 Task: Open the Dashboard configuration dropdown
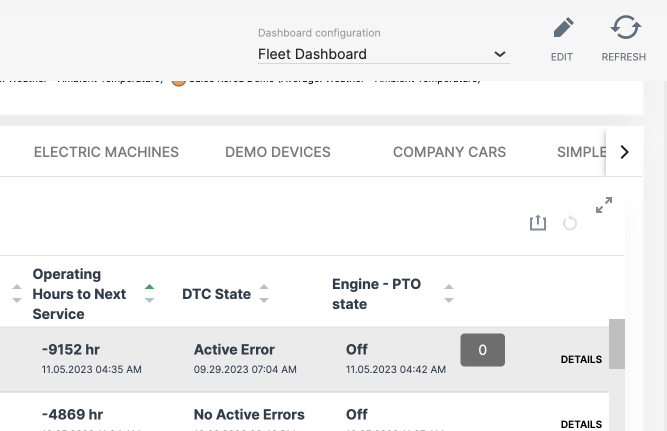point(382,54)
